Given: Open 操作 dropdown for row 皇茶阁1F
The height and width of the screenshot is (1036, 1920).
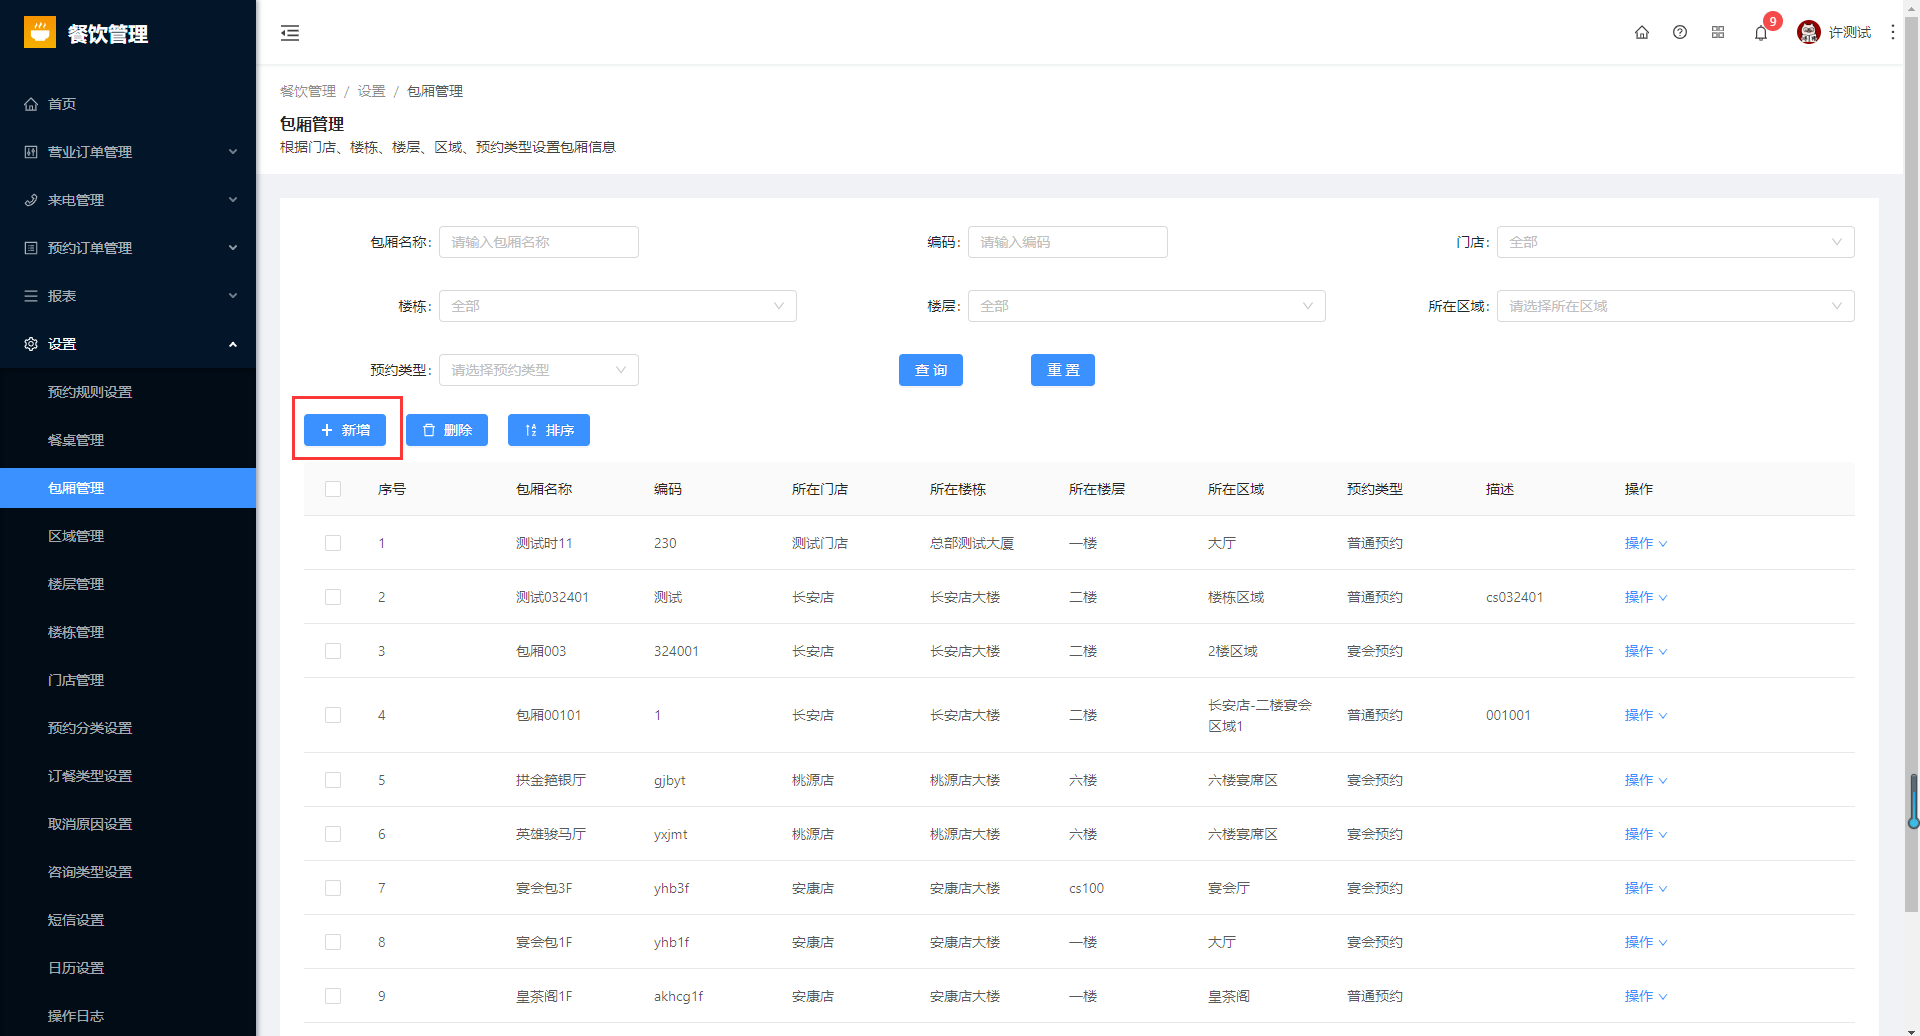Looking at the screenshot, I should coord(1646,996).
